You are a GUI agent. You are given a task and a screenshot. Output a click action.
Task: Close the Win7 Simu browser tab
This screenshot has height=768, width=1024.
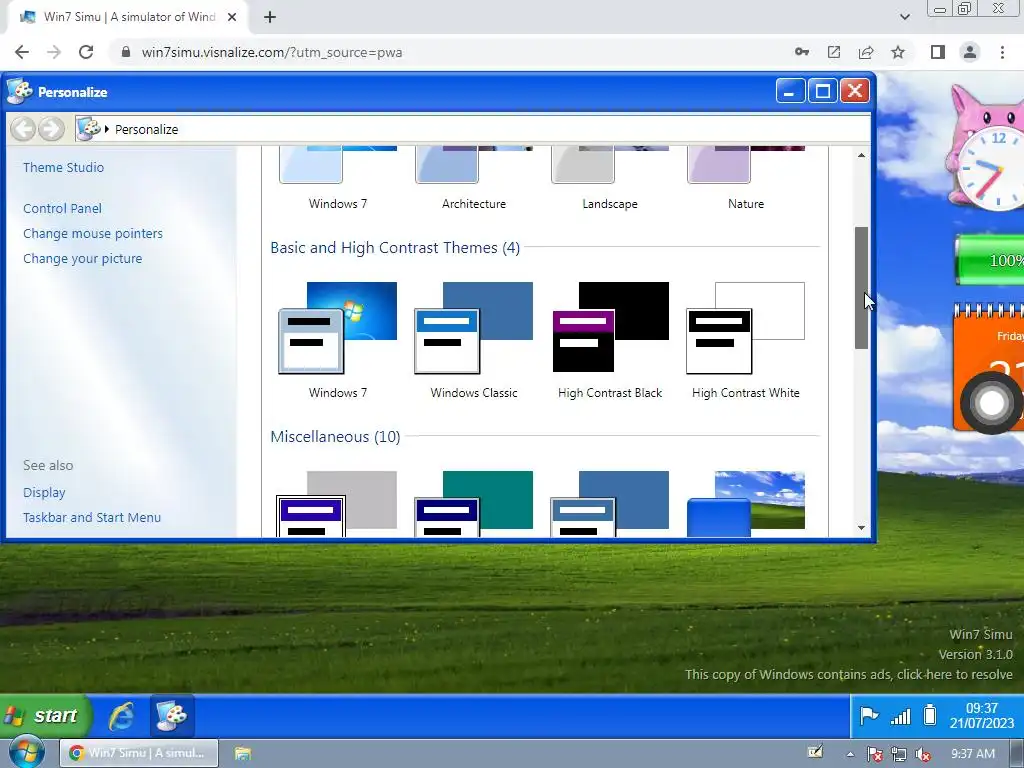[x=232, y=17]
